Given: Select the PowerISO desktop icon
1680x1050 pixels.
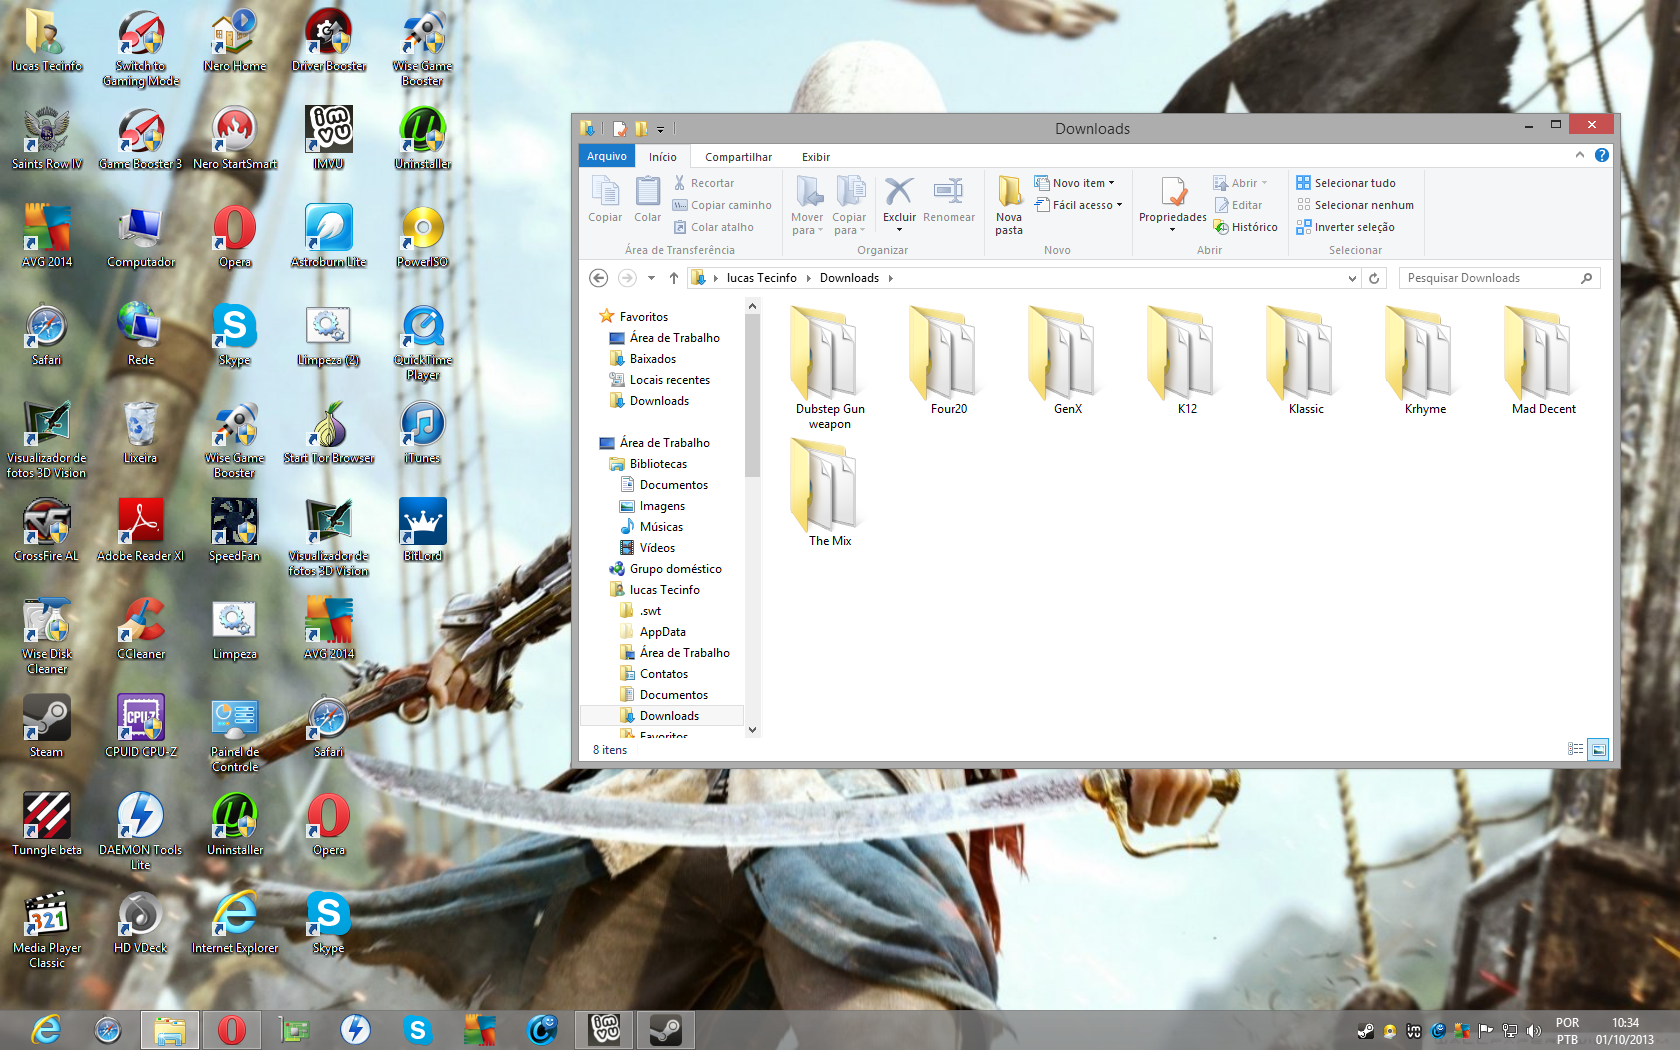Looking at the screenshot, I should point(422,236).
